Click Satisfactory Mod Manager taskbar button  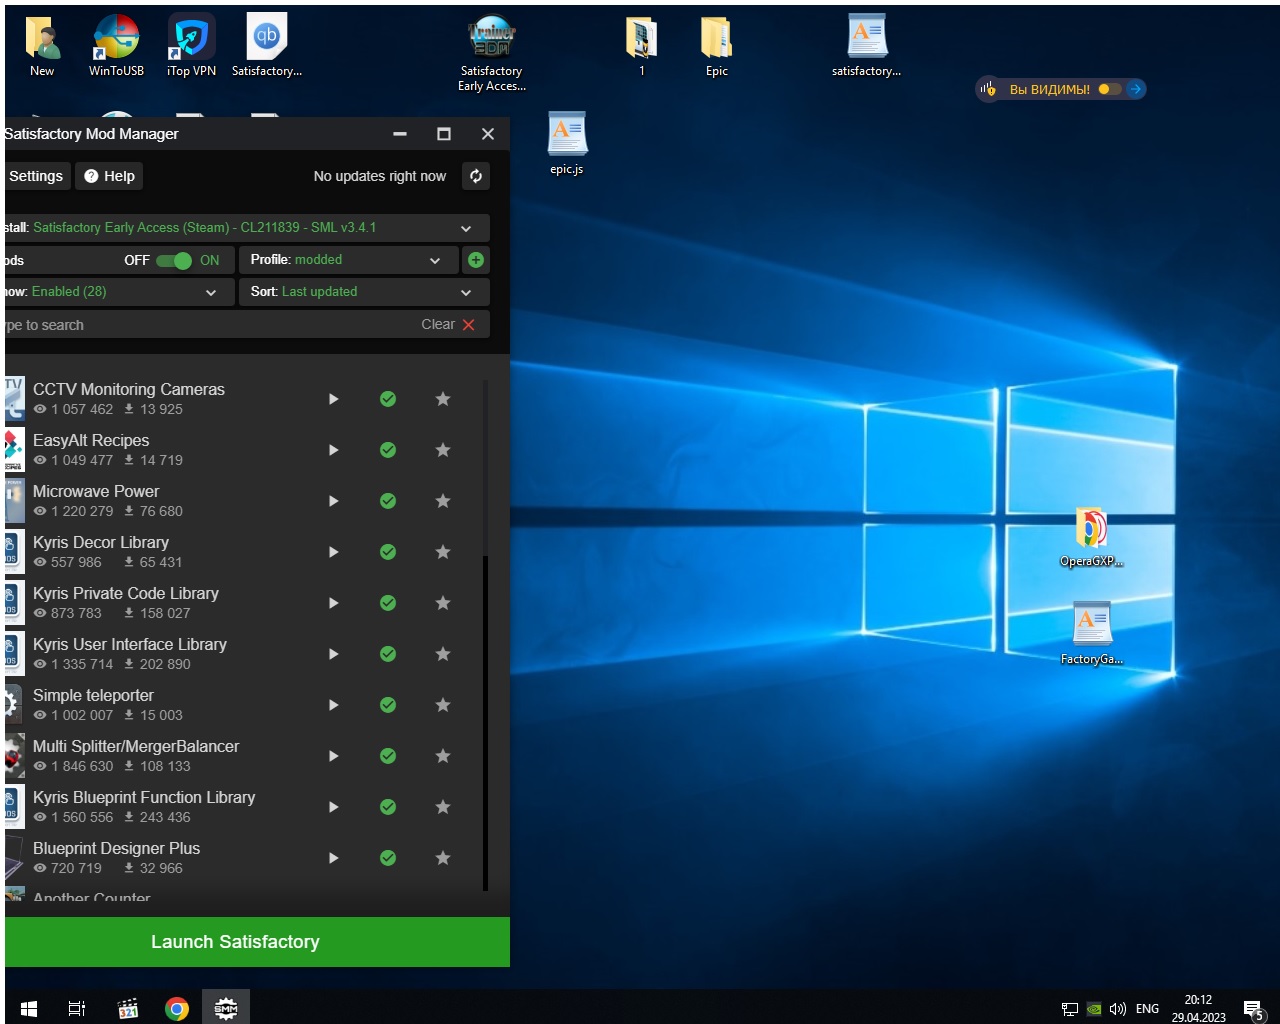click(x=226, y=1008)
